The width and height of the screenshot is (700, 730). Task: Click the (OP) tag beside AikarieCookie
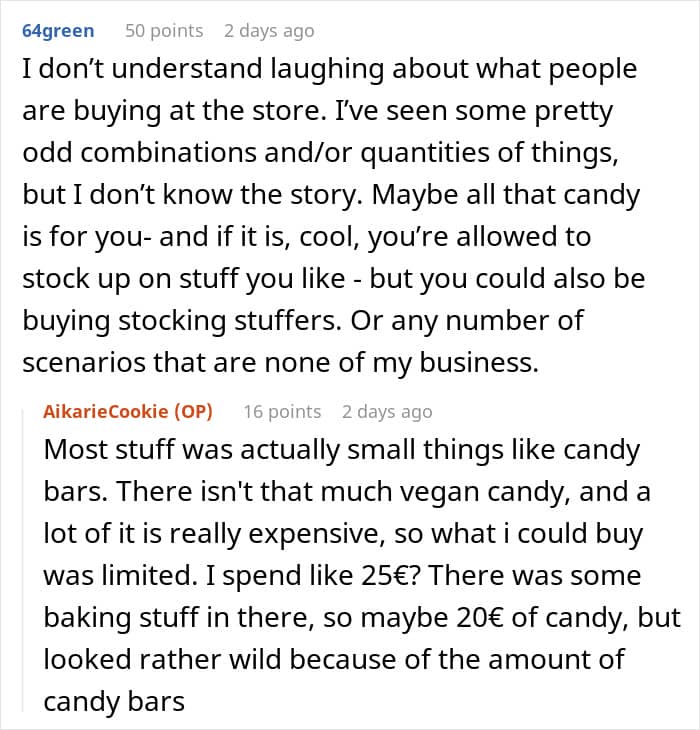click(x=194, y=412)
